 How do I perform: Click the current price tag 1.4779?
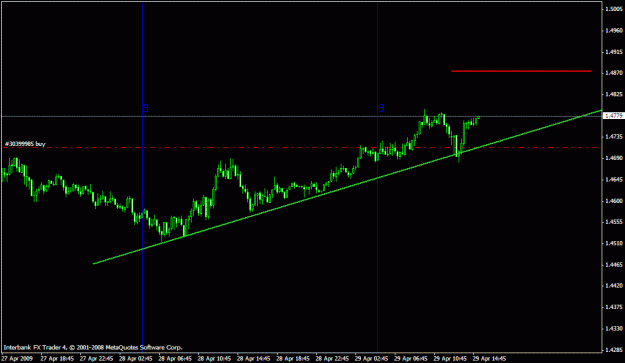(x=614, y=116)
